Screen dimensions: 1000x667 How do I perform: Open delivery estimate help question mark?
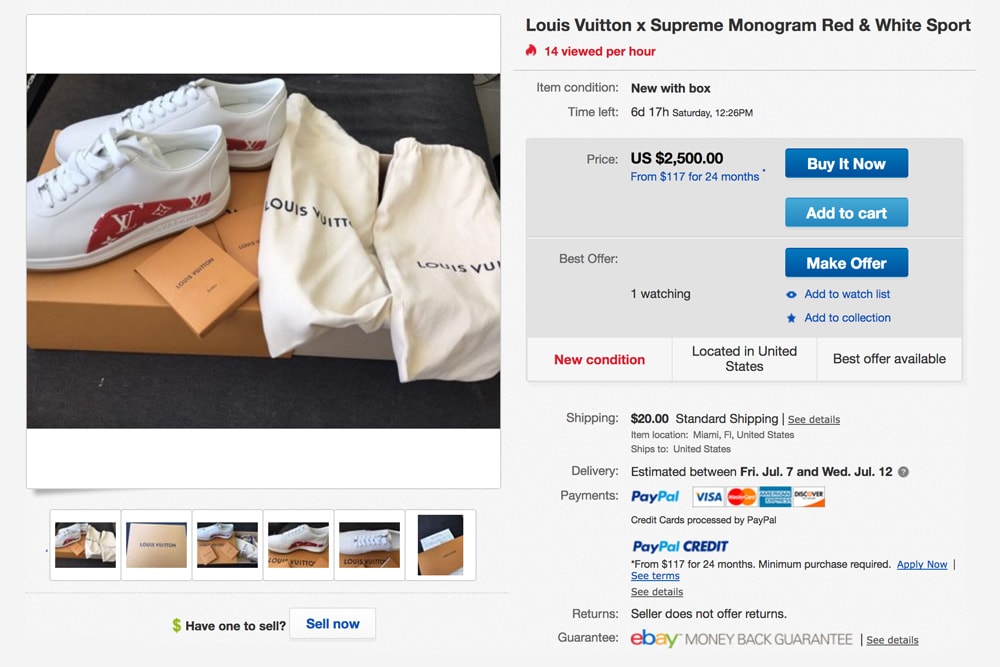901,471
